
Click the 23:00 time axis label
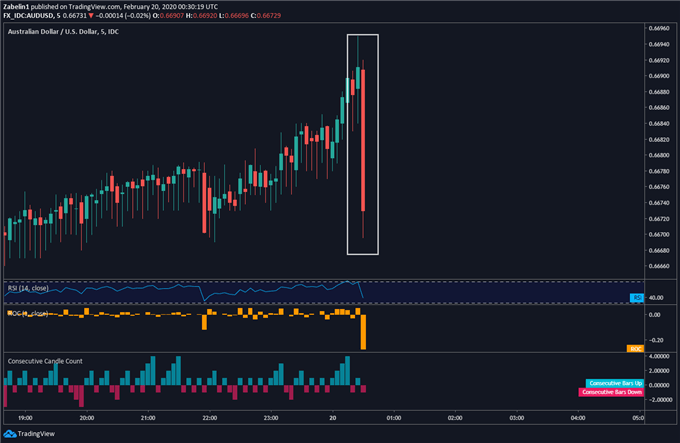(x=271, y=418)
